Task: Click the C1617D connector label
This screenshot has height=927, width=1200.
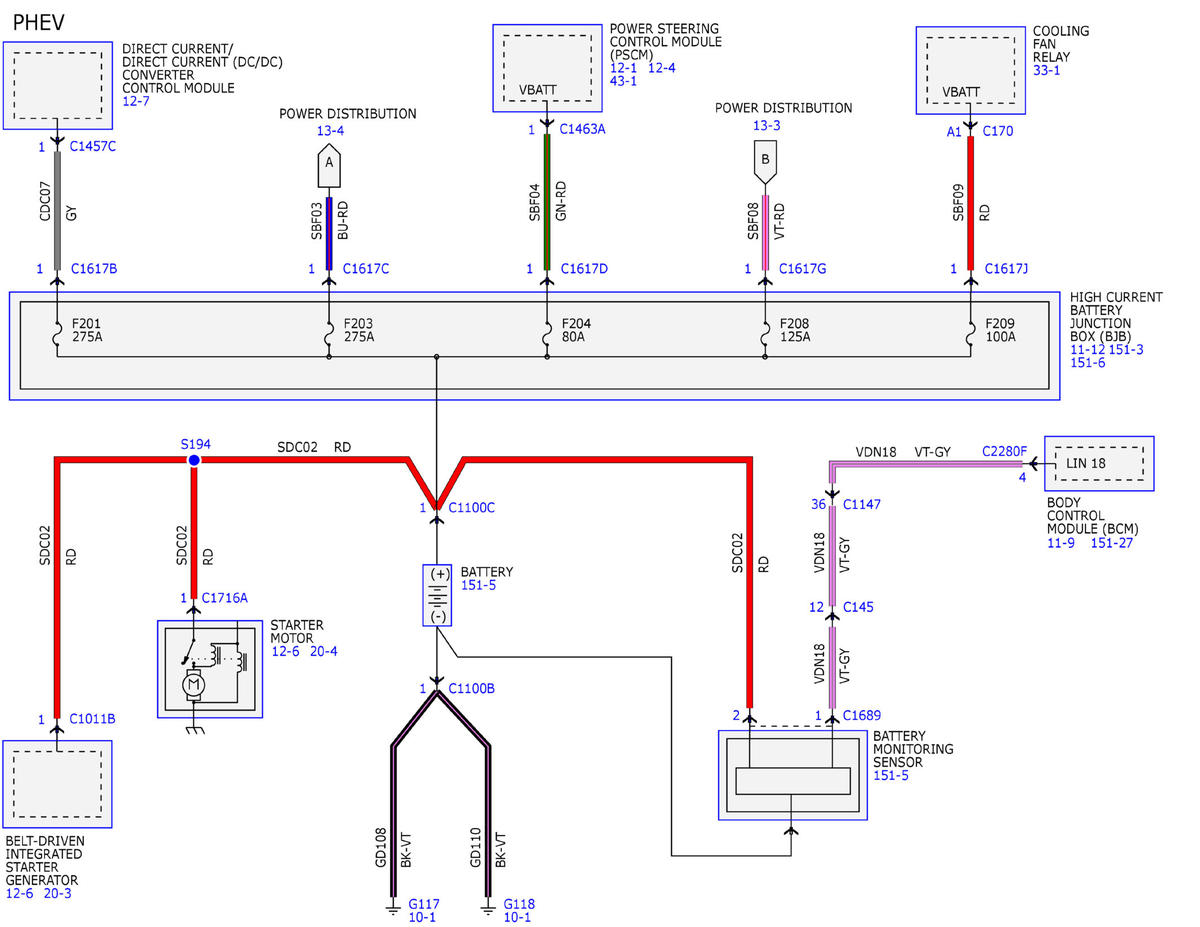Action: 585,269
